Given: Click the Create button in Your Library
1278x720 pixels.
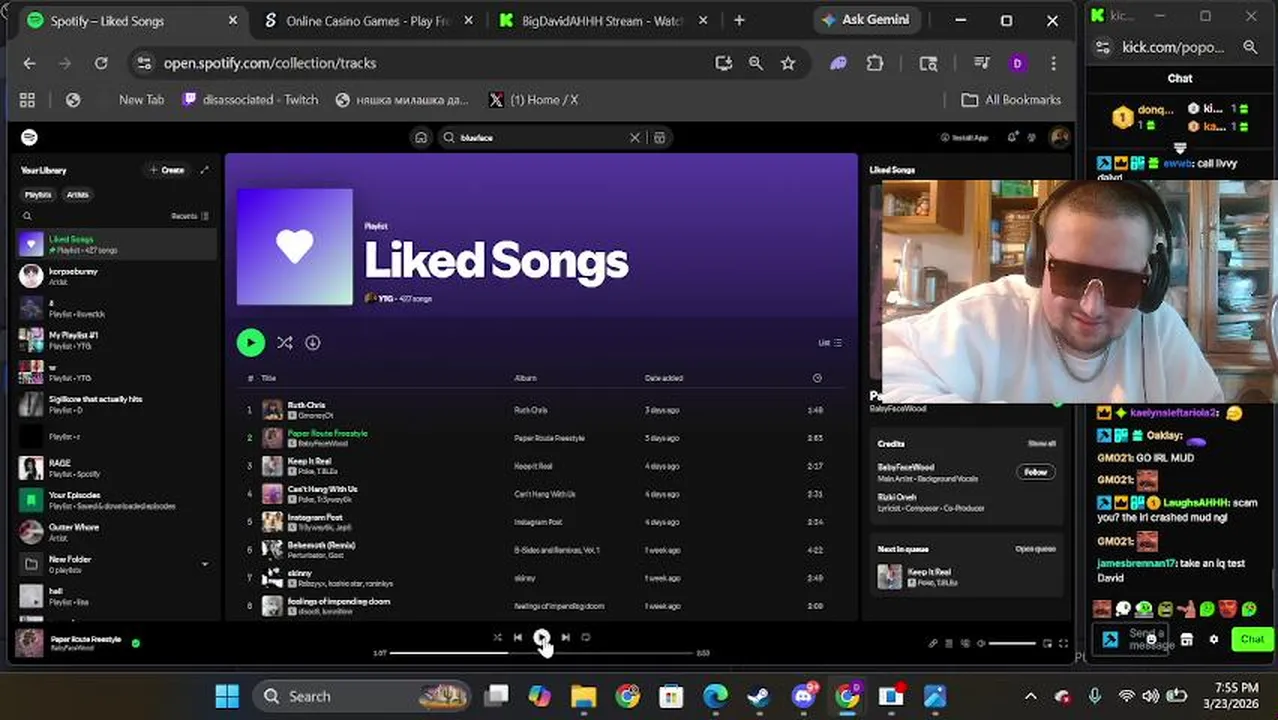Looking at the screenshot, I should [167, 170].
